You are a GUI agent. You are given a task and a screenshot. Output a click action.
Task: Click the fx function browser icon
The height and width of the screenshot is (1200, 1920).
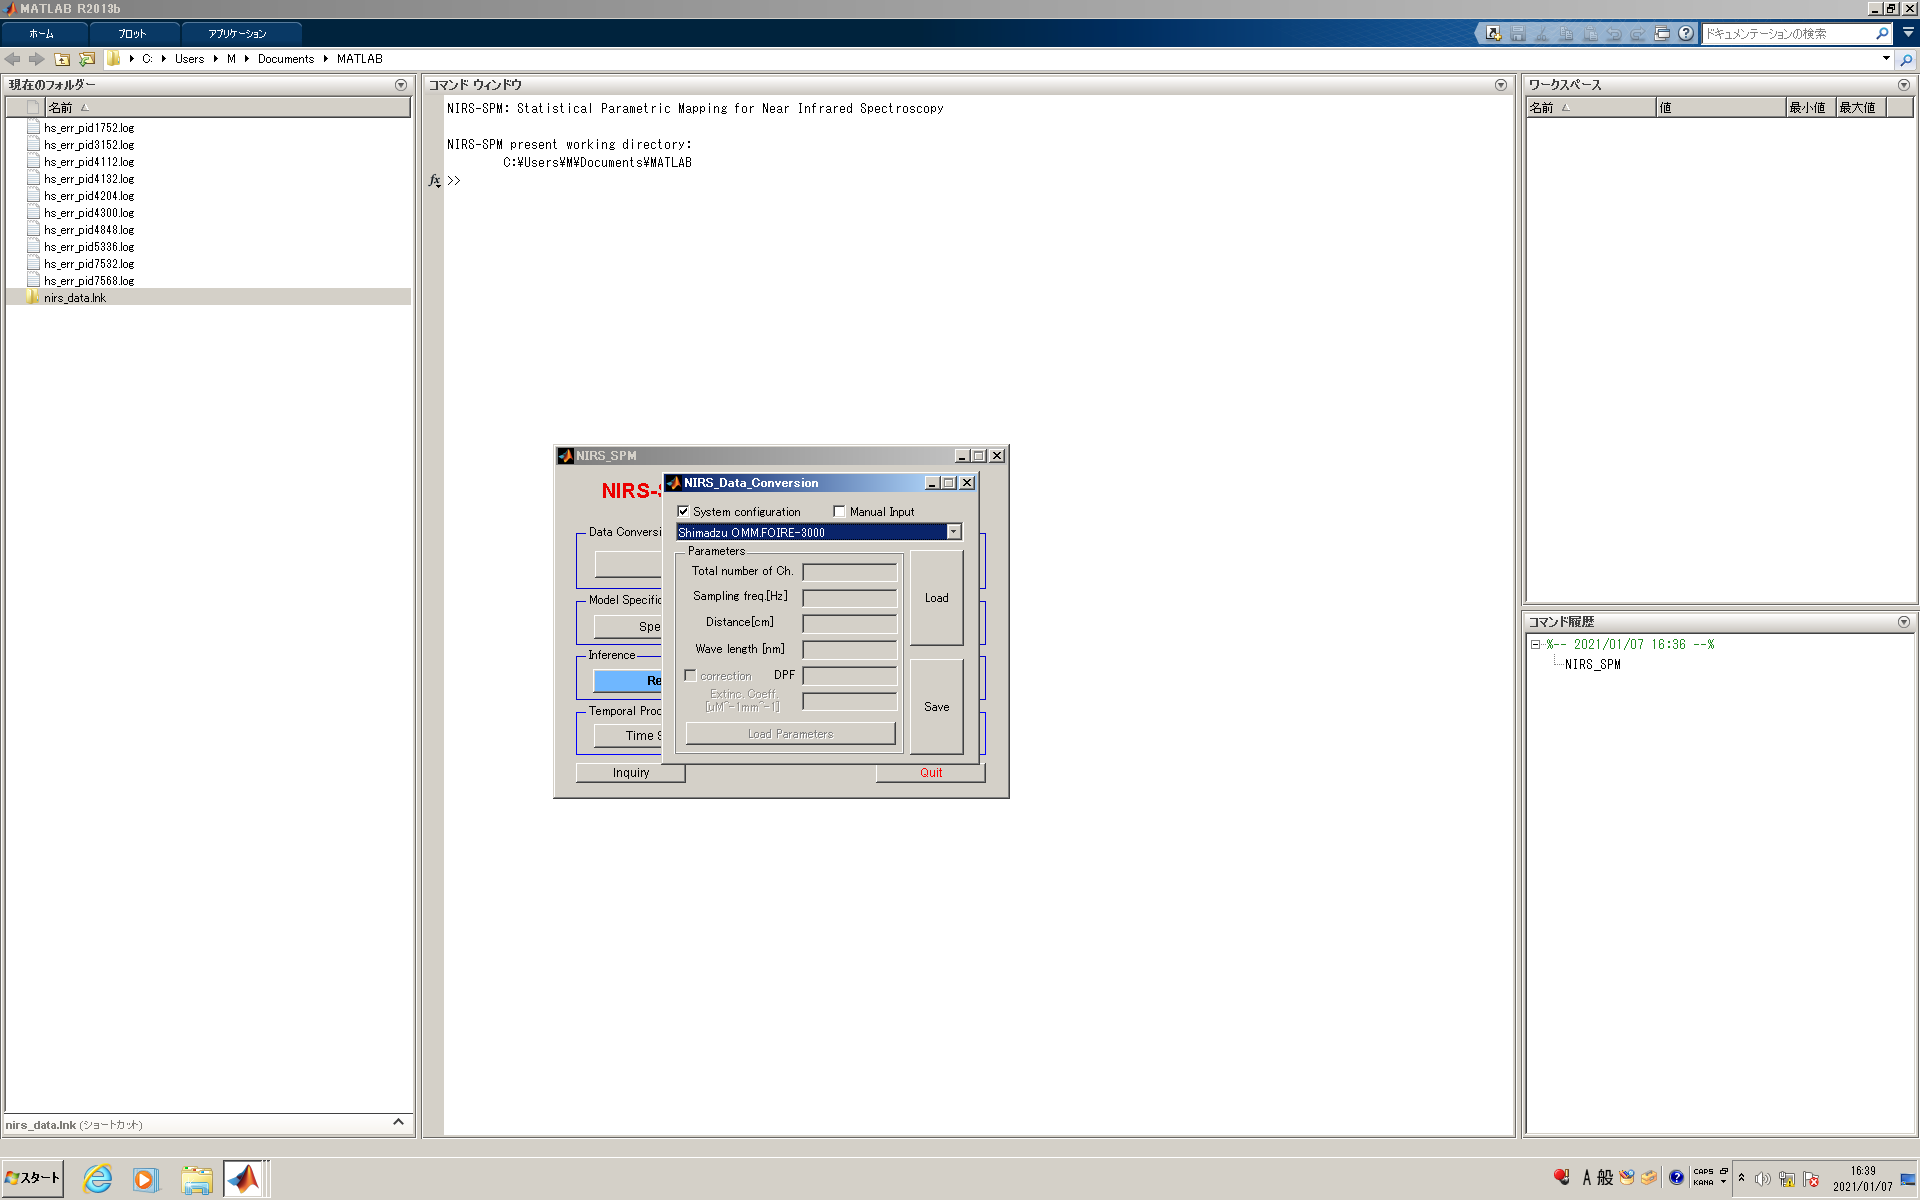[x=434, y=180]
